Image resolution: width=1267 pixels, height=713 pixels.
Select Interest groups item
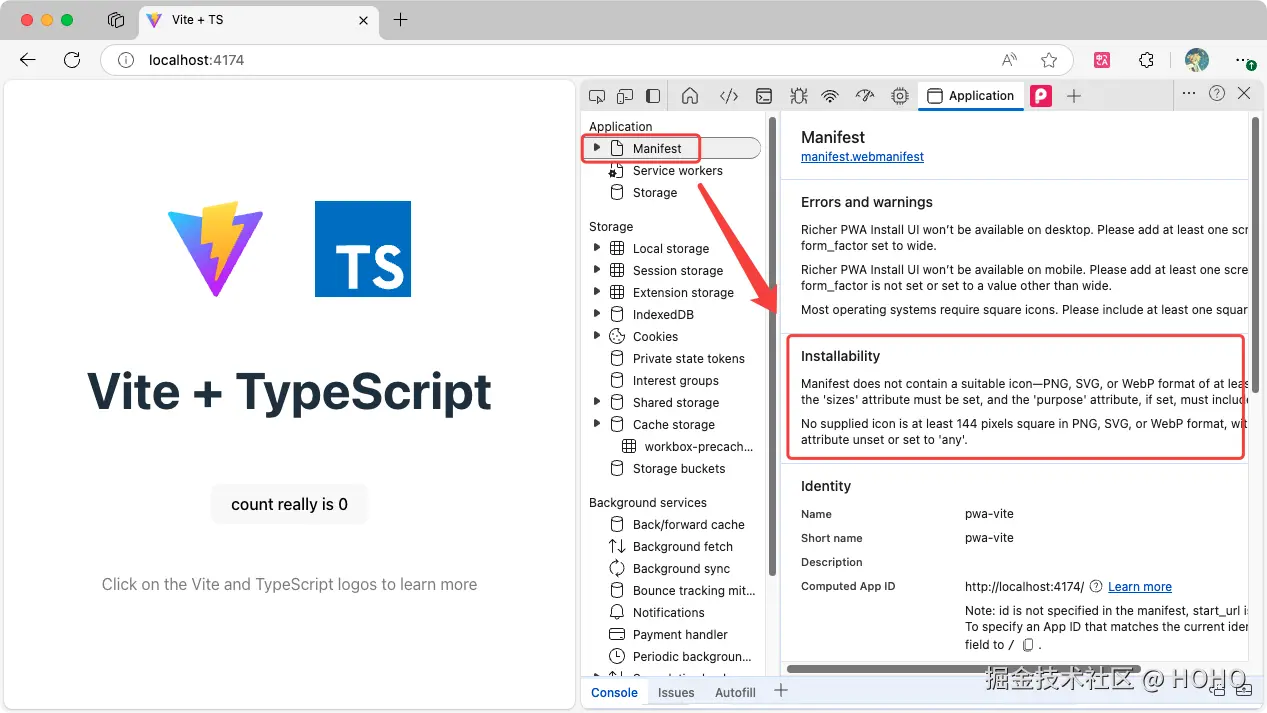click(676, 380)
